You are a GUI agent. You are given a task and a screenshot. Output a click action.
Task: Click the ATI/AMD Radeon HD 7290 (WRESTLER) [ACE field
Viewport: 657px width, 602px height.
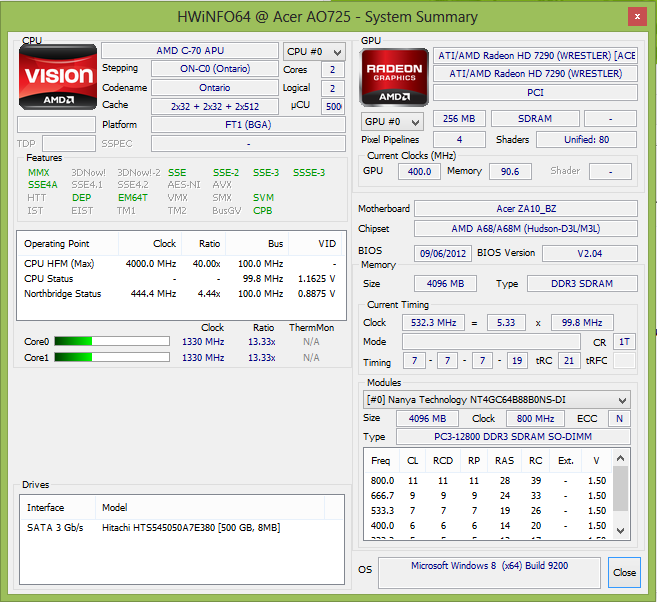click(535, 56)
